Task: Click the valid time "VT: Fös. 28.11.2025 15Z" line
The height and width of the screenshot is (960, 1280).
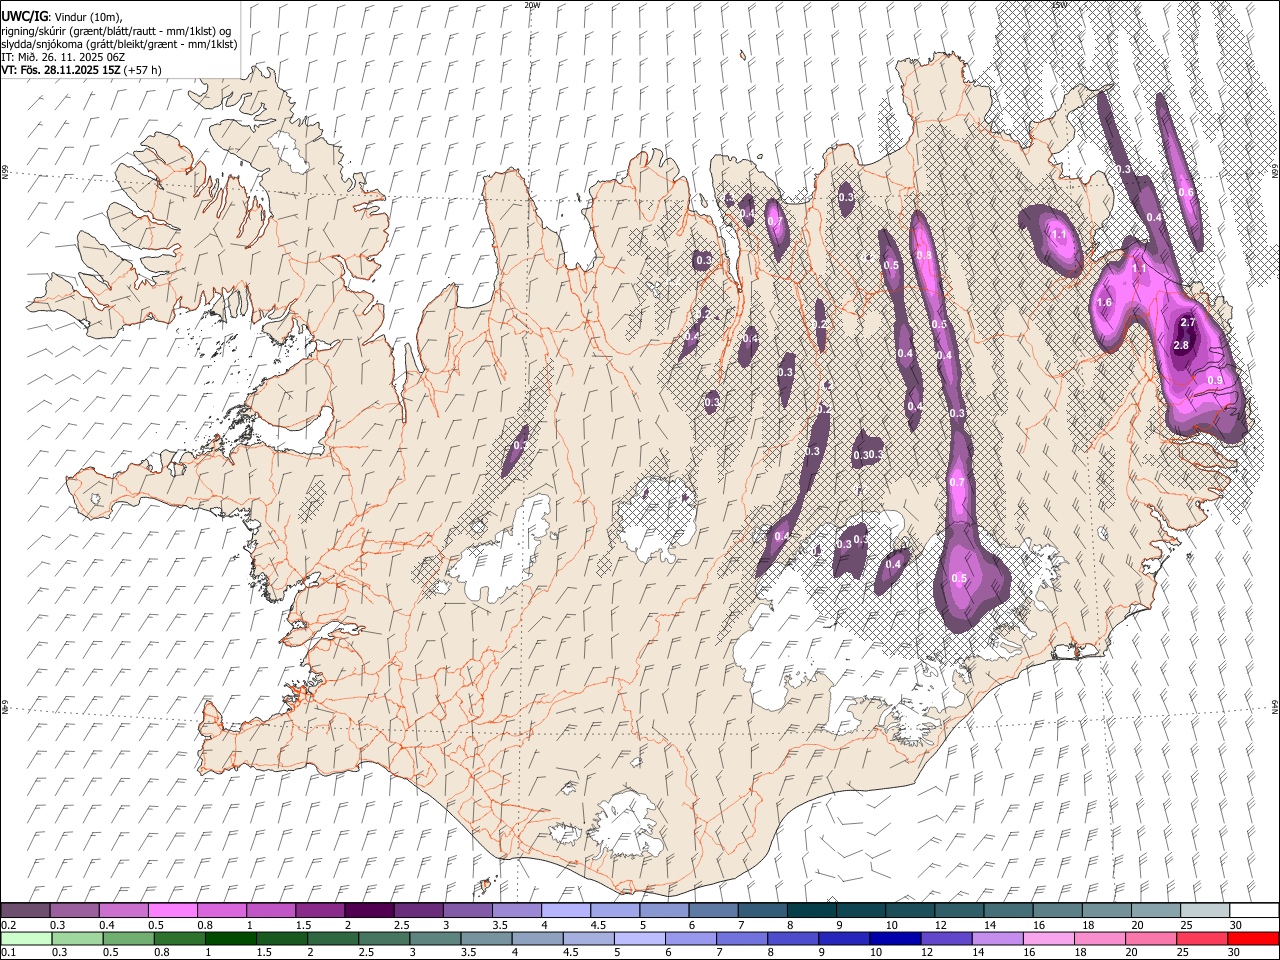Action: 61,70
